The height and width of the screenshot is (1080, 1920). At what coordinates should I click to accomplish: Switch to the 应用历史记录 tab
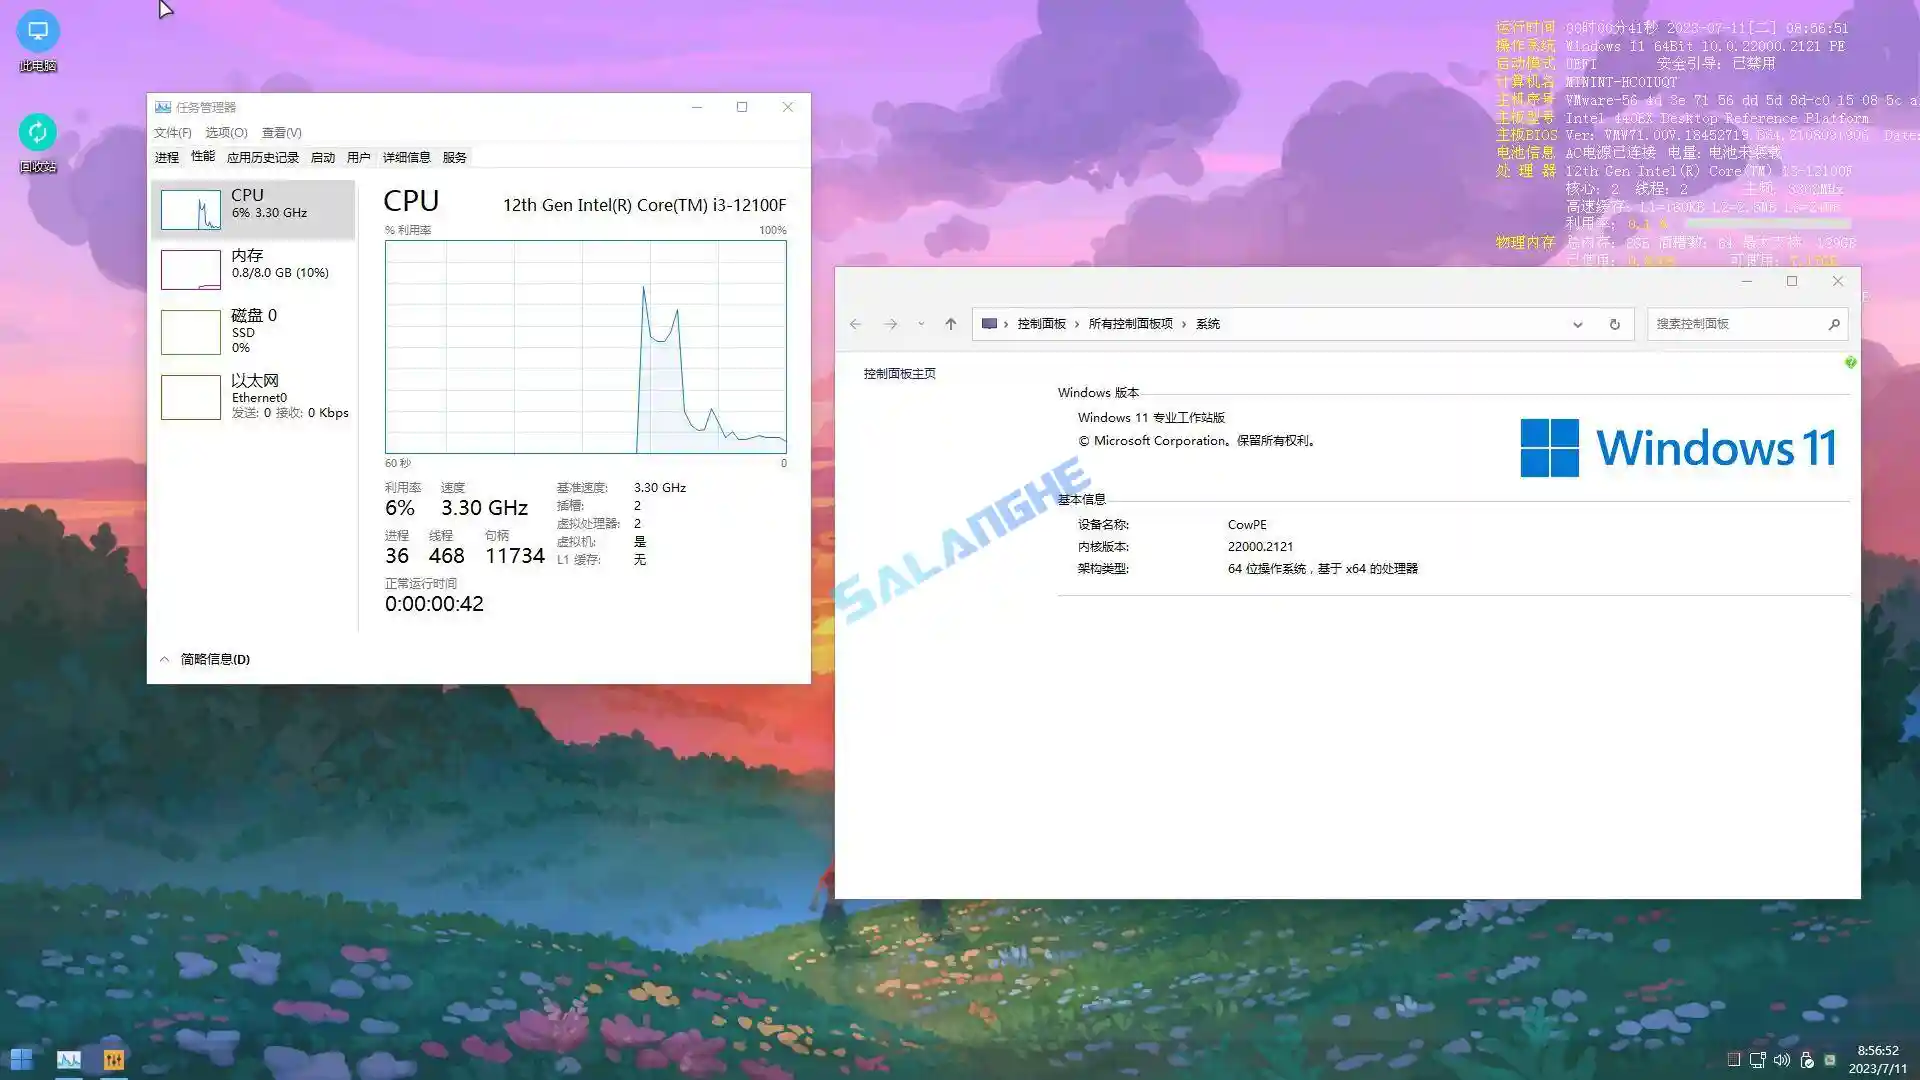click(262, 157)
